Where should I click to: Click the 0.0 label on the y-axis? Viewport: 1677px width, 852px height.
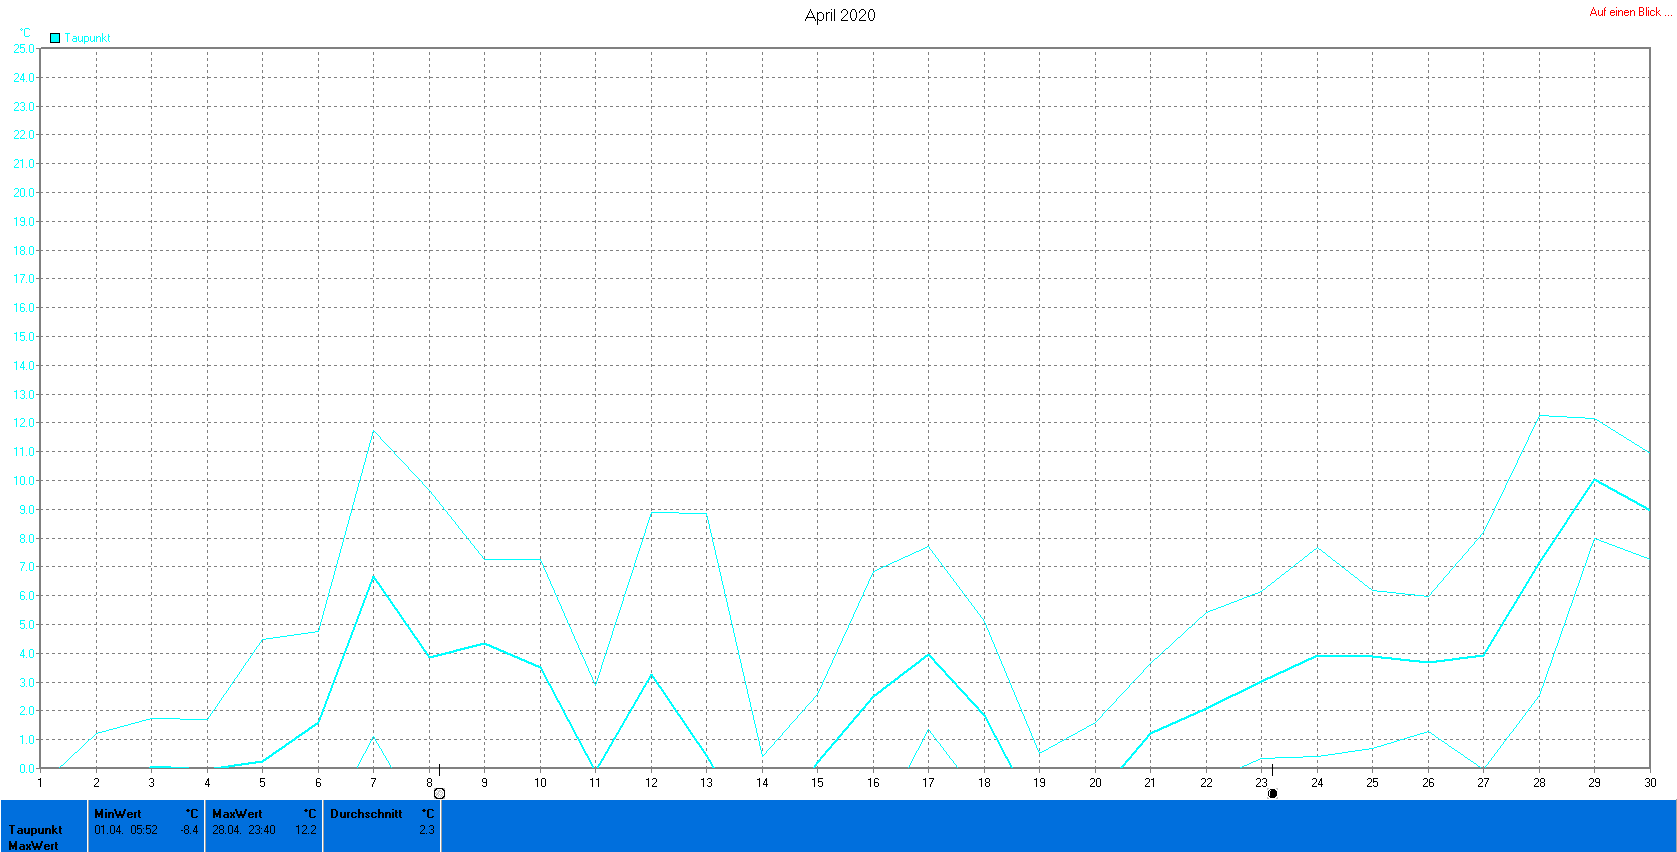pos(27,769)
